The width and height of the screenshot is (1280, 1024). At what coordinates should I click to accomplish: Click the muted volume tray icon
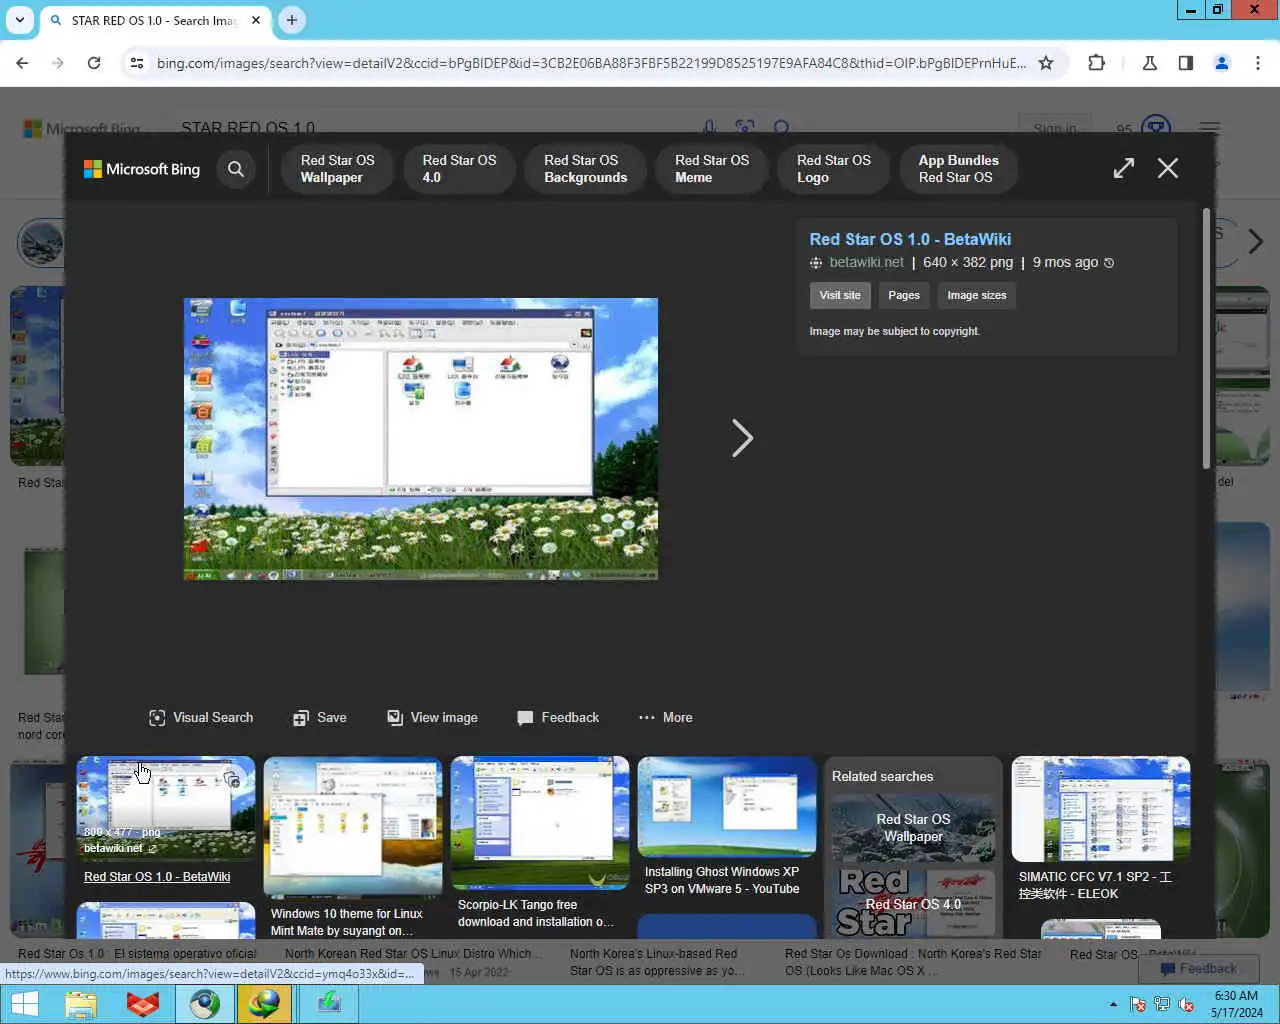pos(1186,1004)
